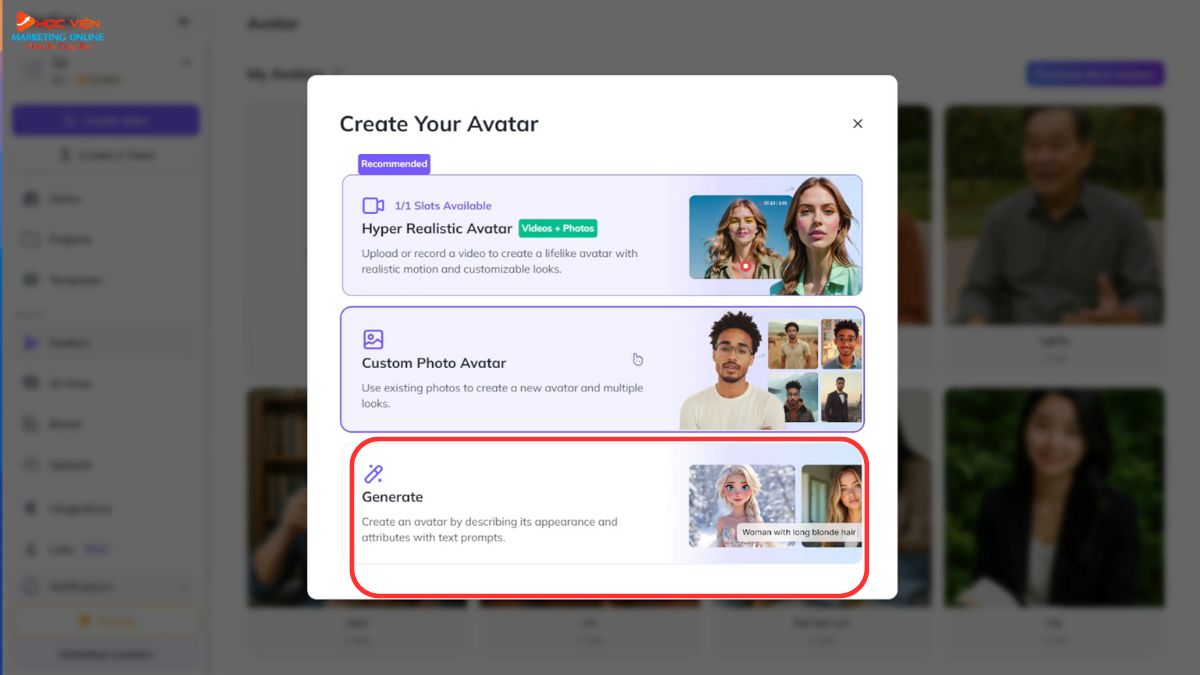Click the Create Your Avatar heading
Image resolution: width=1200 pixels, height=675 pixels.
coord(439,124)
